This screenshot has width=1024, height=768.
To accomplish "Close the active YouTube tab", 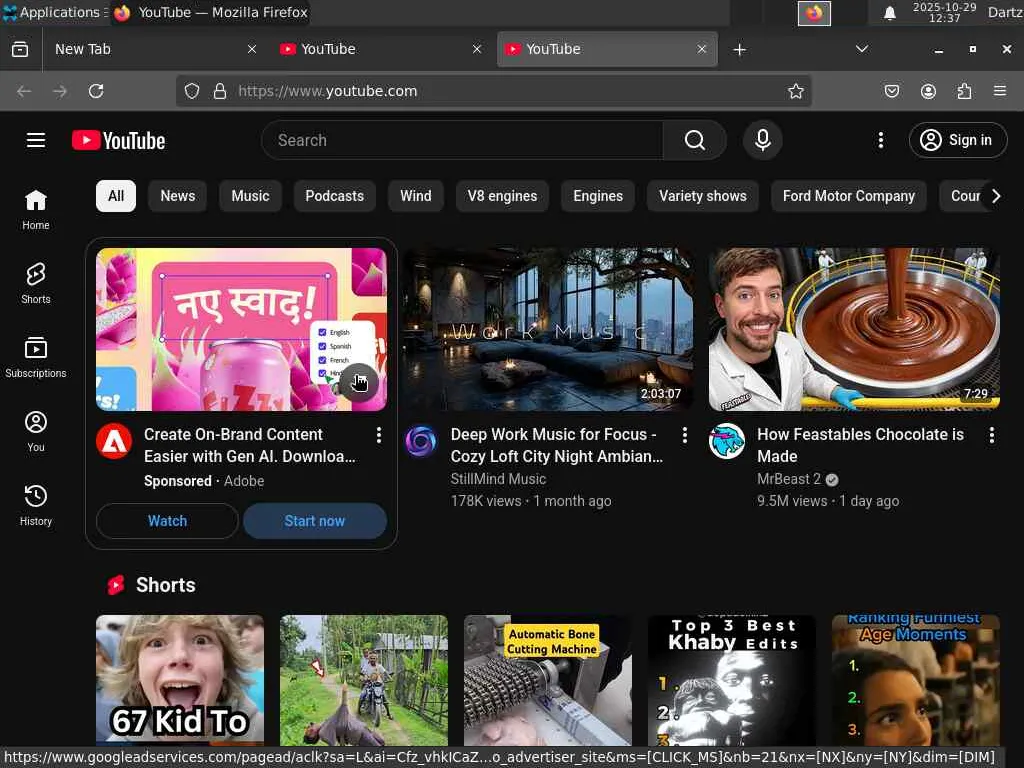I will 702,49.
